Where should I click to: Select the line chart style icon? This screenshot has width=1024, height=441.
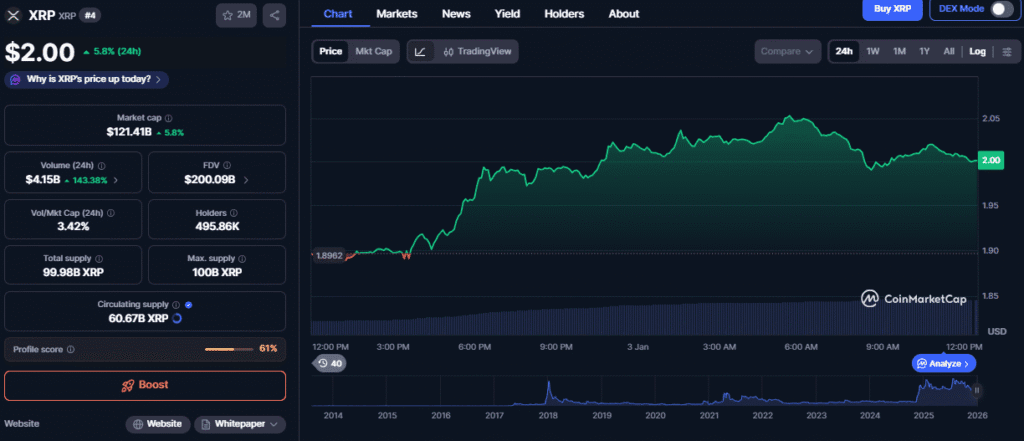pos(420,51)
